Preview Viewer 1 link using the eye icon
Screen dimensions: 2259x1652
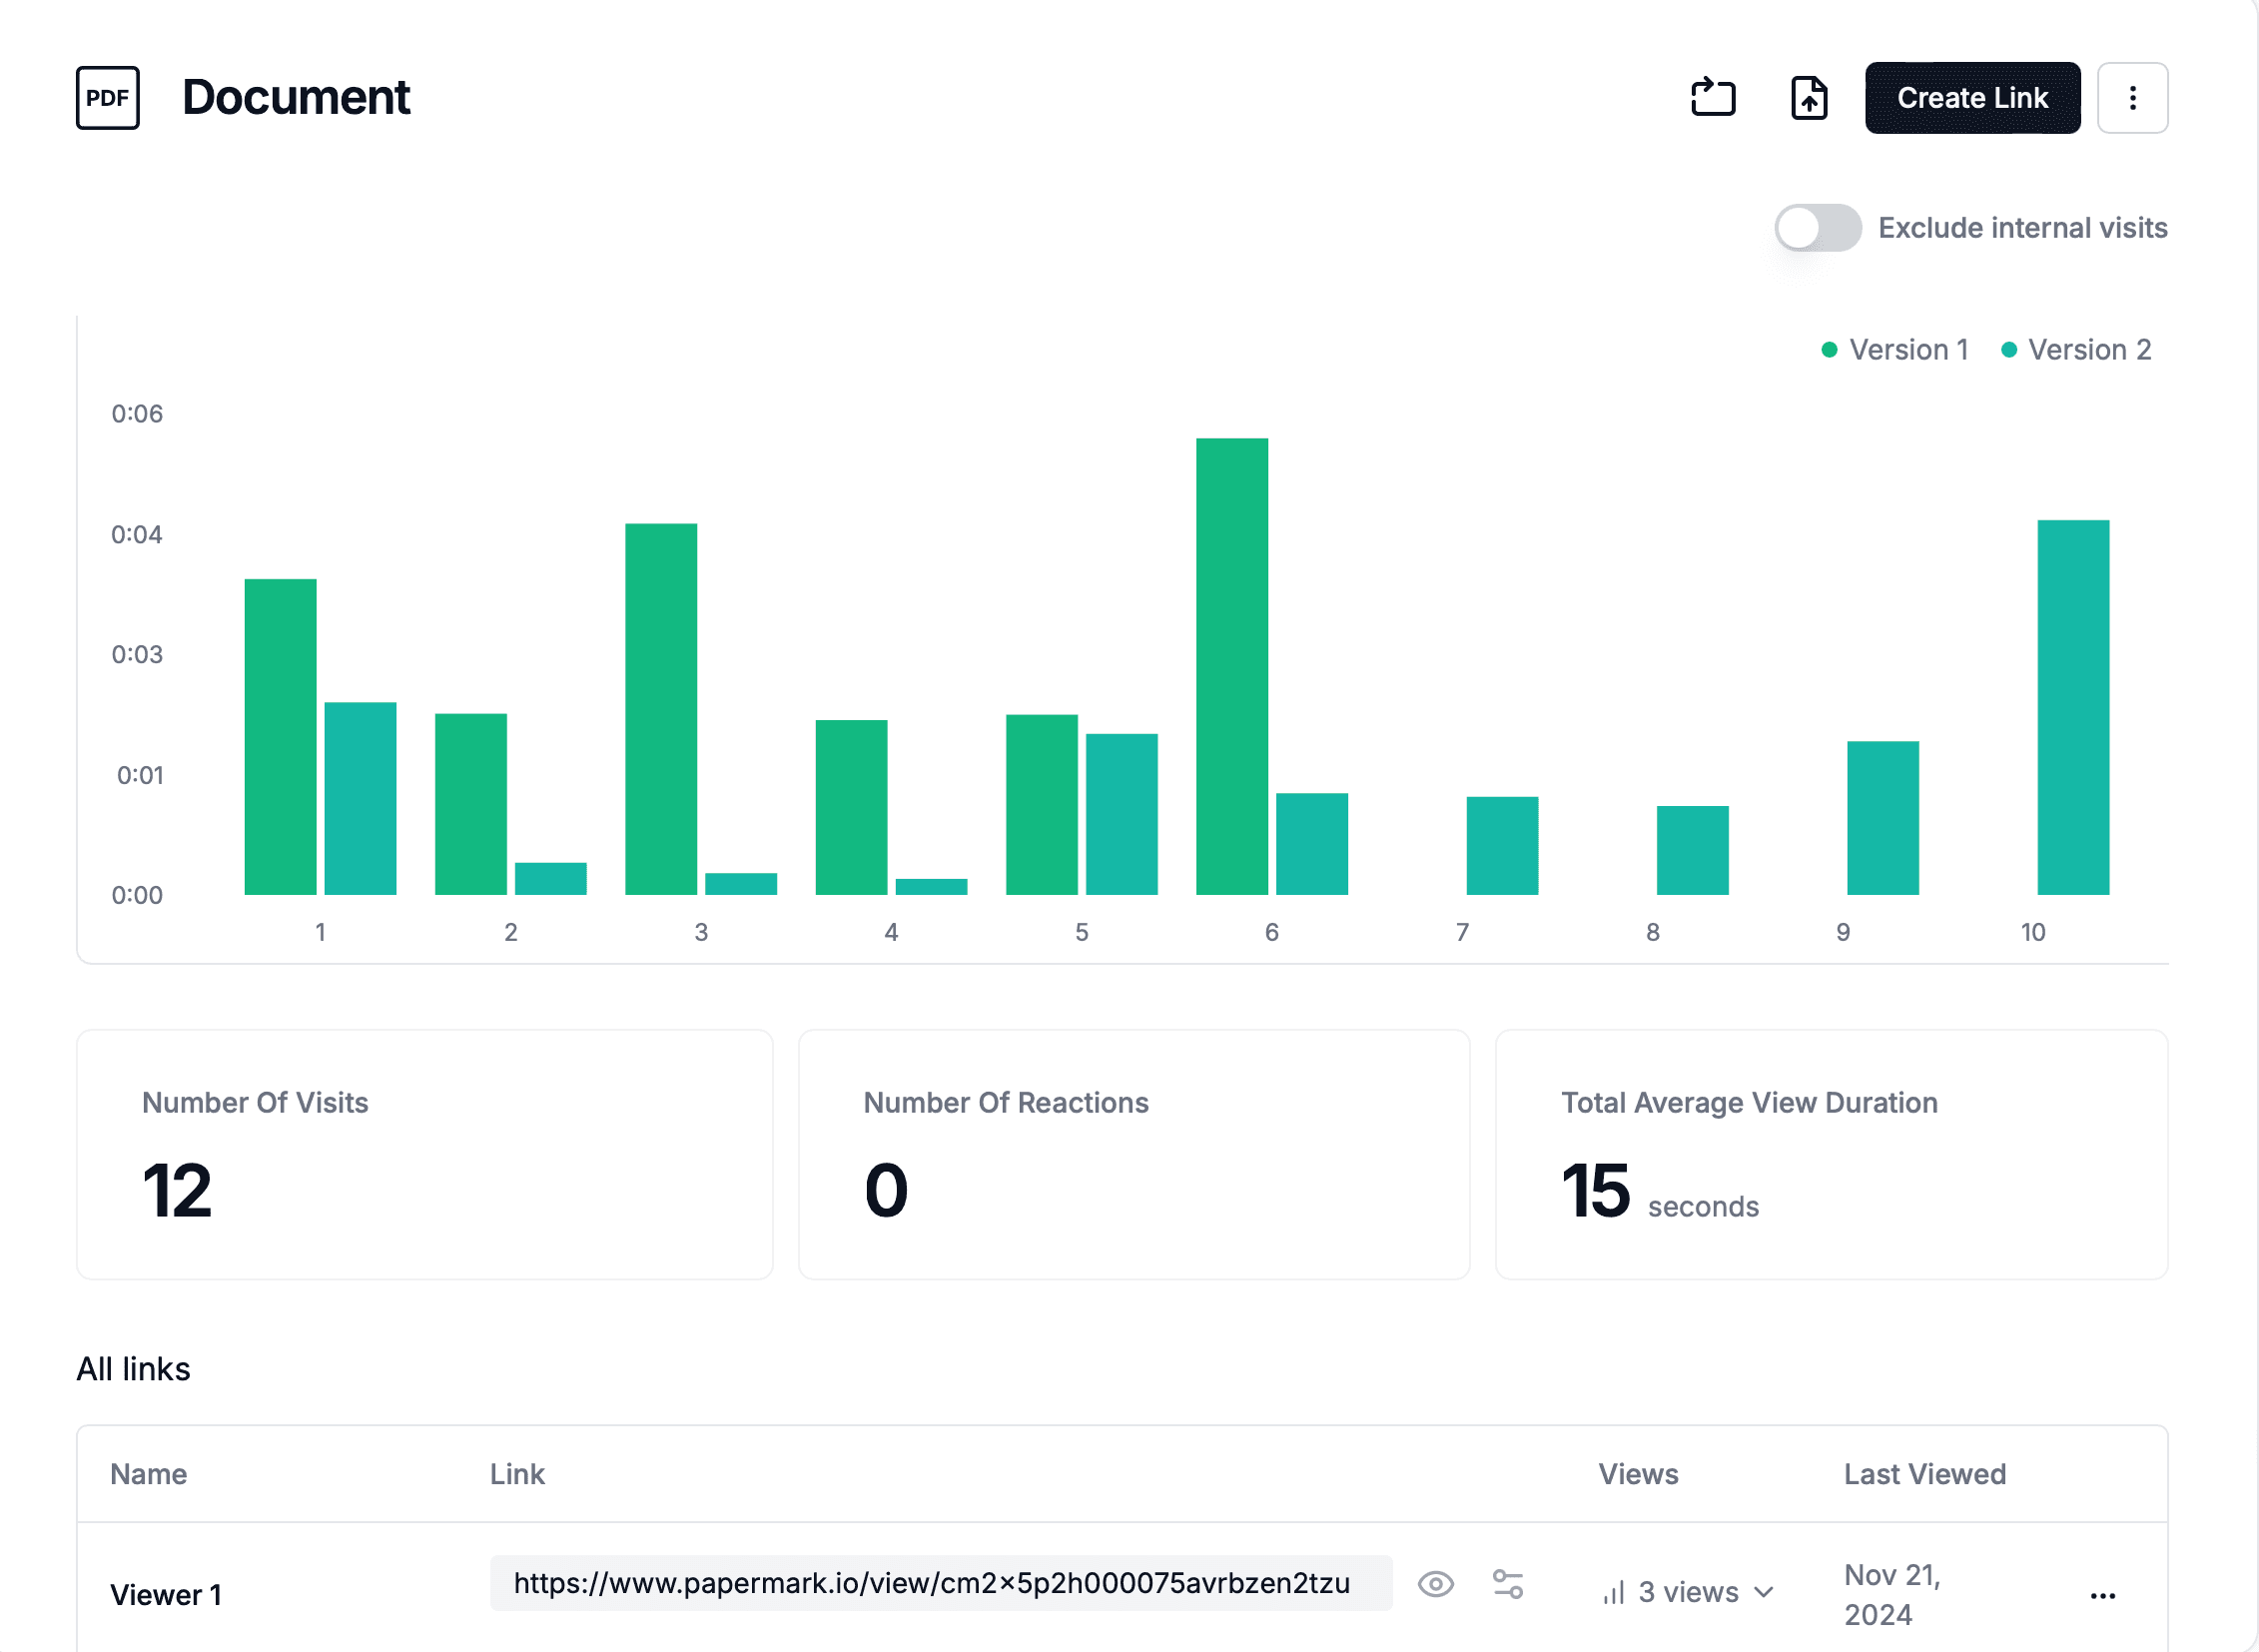(1437, 1584)
